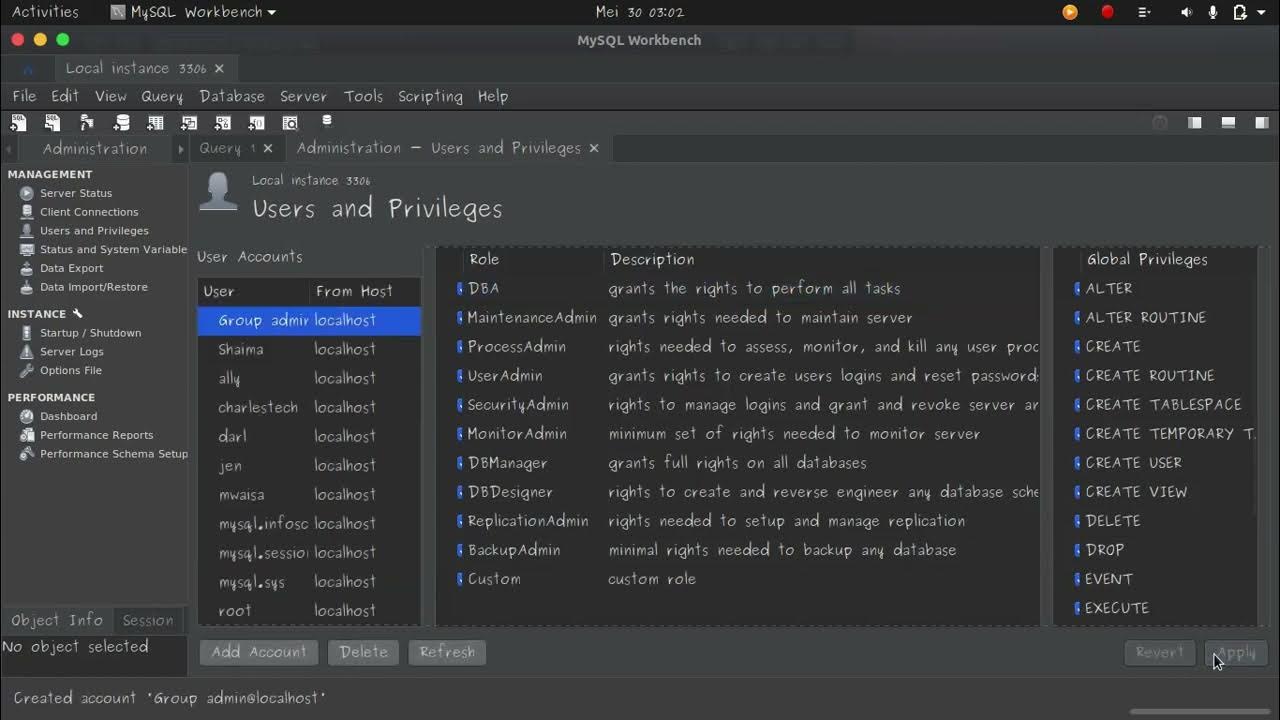The height and width of the screenshot is (720, 1280).
Task: Check the MaintenanceAdmin role checkbox
Action: (460, 317)
